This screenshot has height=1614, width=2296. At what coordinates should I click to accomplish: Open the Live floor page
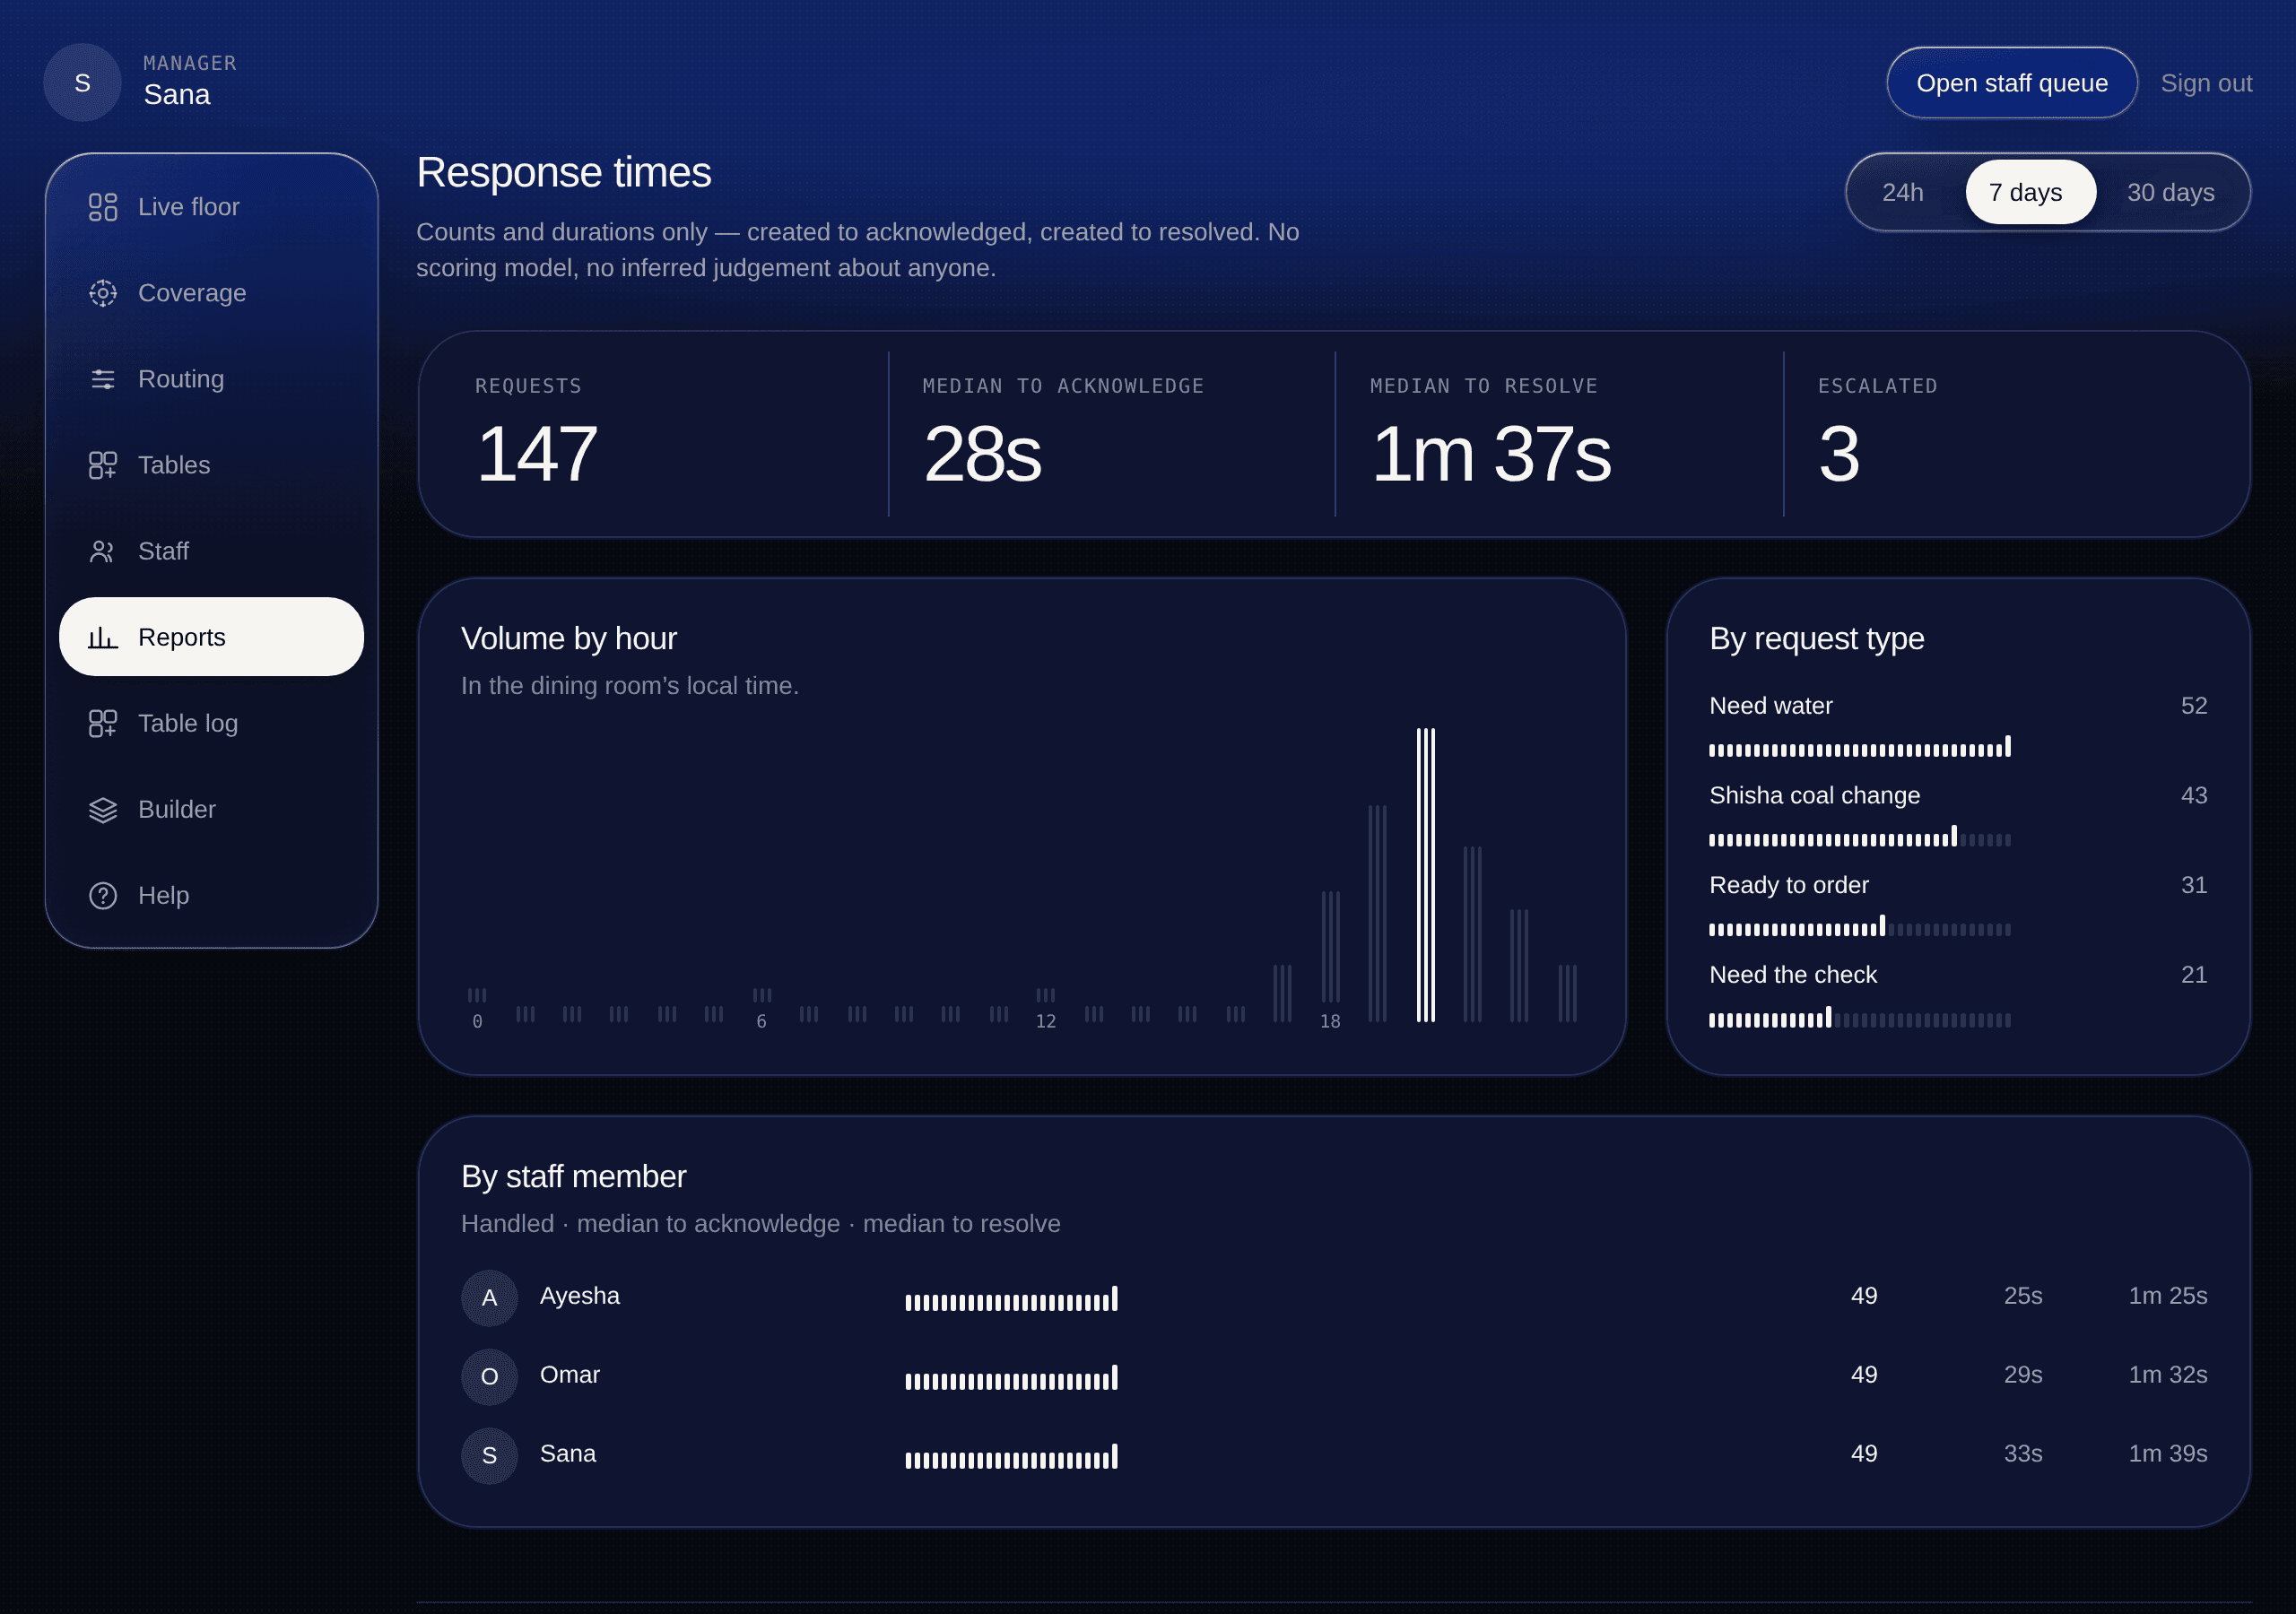coord(211,207)
